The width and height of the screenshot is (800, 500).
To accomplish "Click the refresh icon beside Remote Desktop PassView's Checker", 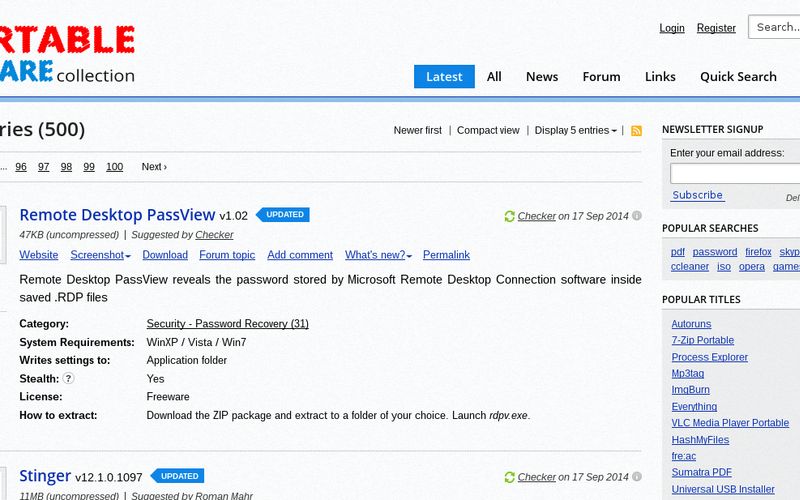I will [509, 216].
